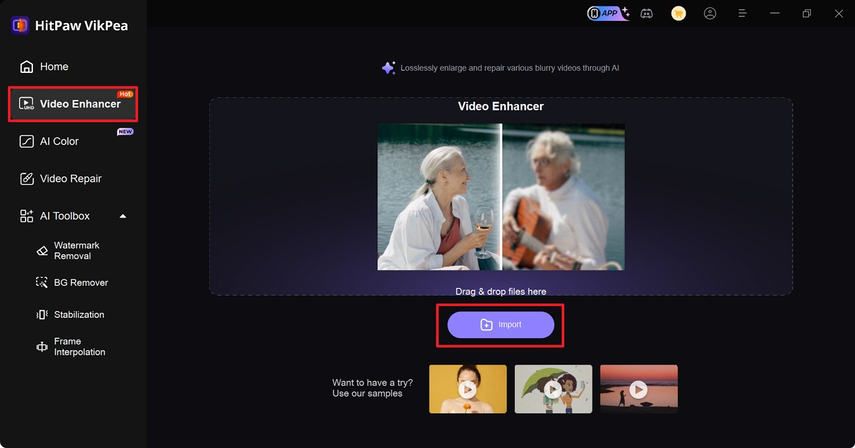
Task: Click the sparkle AI icon above drop area
Action: (388, 68)
